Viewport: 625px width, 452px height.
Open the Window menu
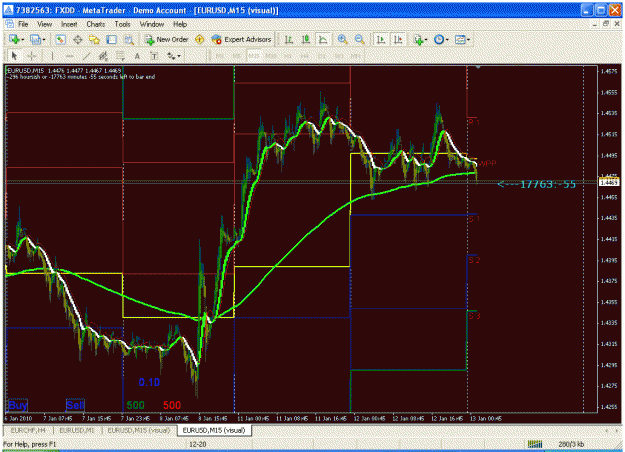(152, 24)
